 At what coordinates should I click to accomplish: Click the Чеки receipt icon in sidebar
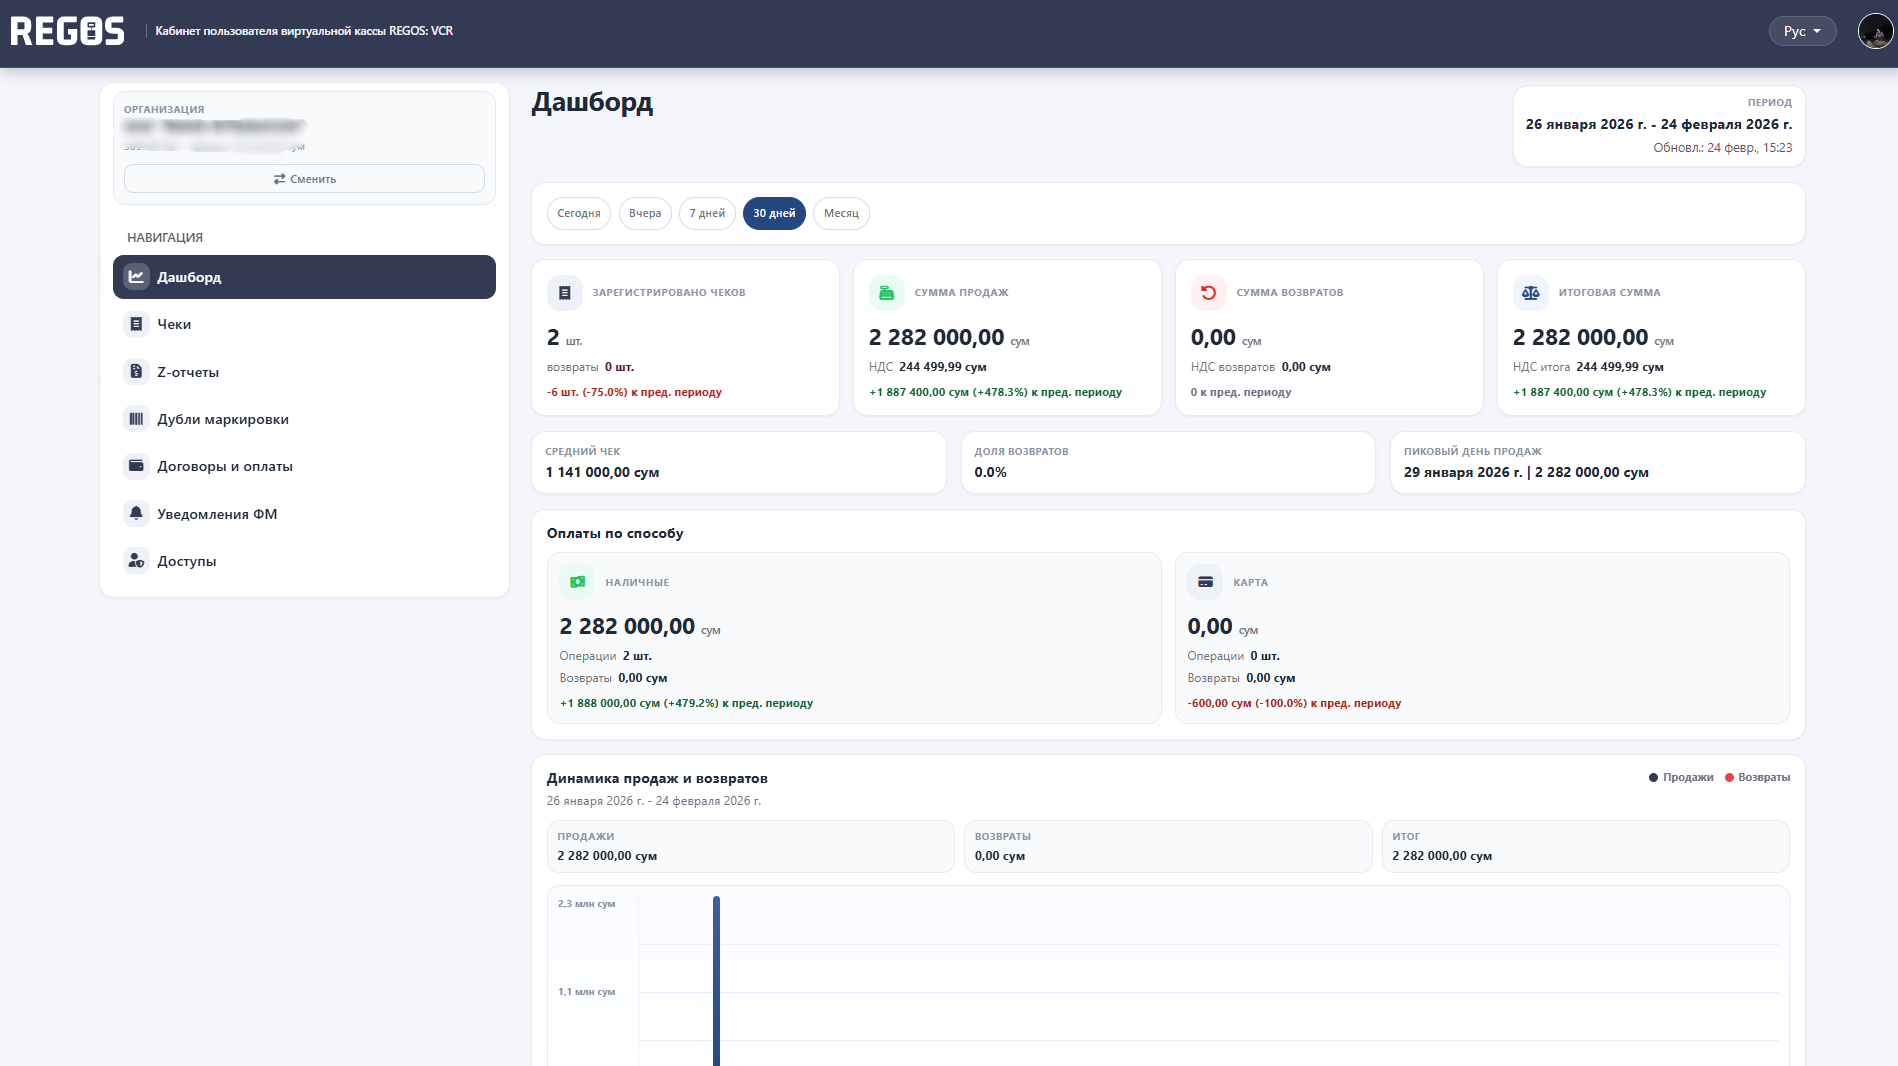coord(136,324)
